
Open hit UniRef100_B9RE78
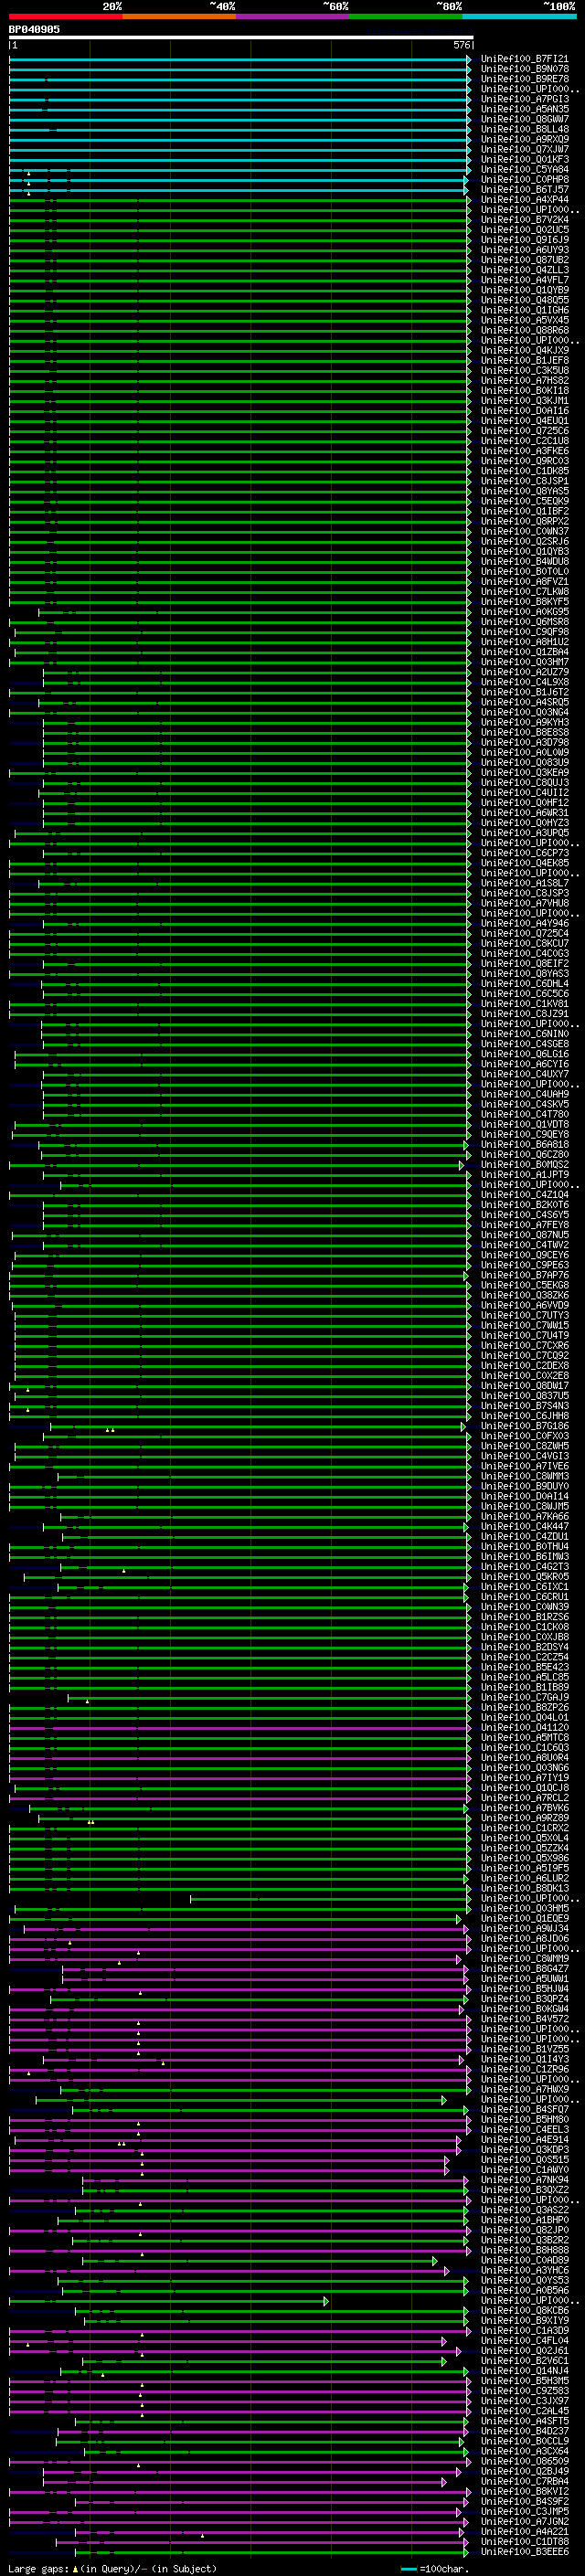click(x=525, y=80)
